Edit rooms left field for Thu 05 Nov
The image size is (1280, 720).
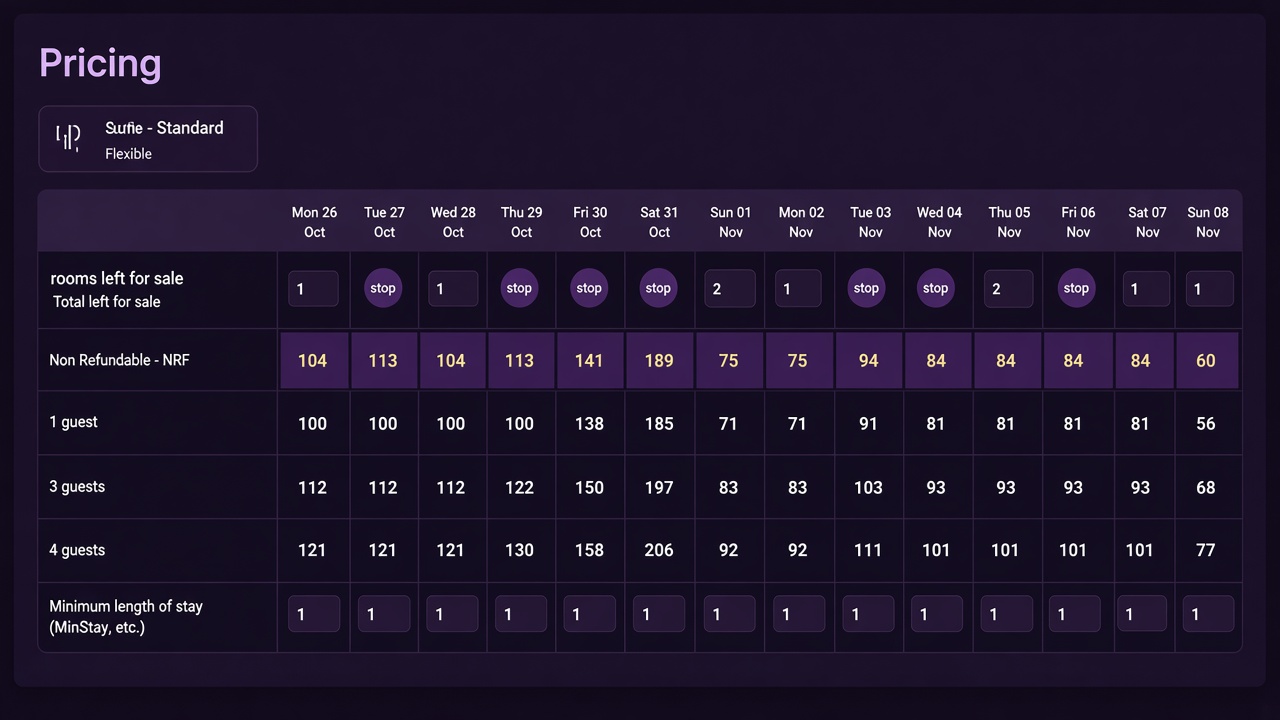pos(1008,289)
